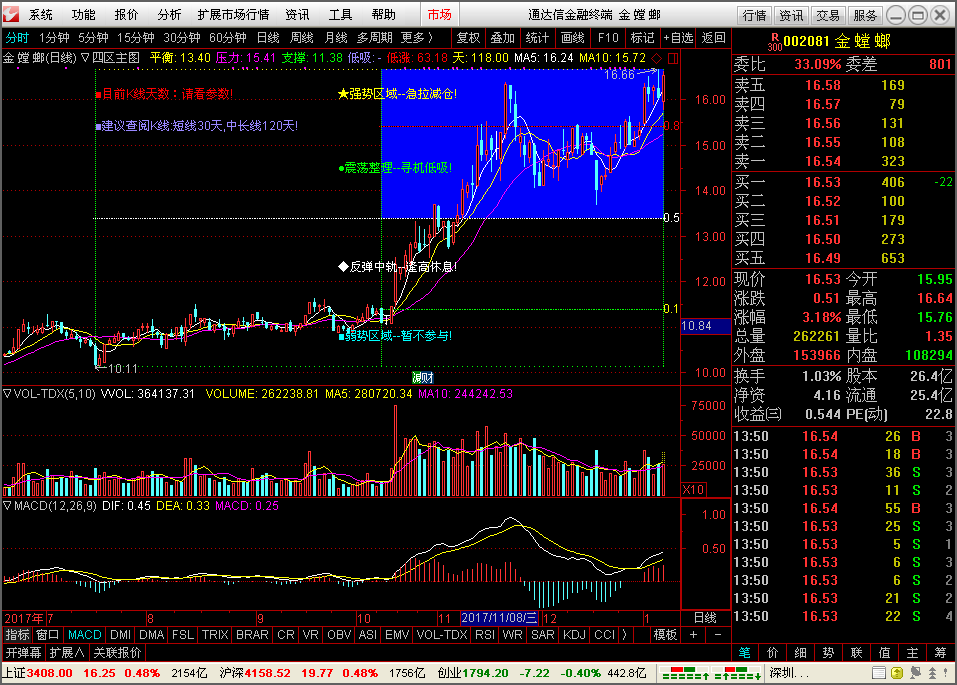Click the split-panel icon above price axis
The width and height of the screenshot is (957, 685).
pos(669,58)
